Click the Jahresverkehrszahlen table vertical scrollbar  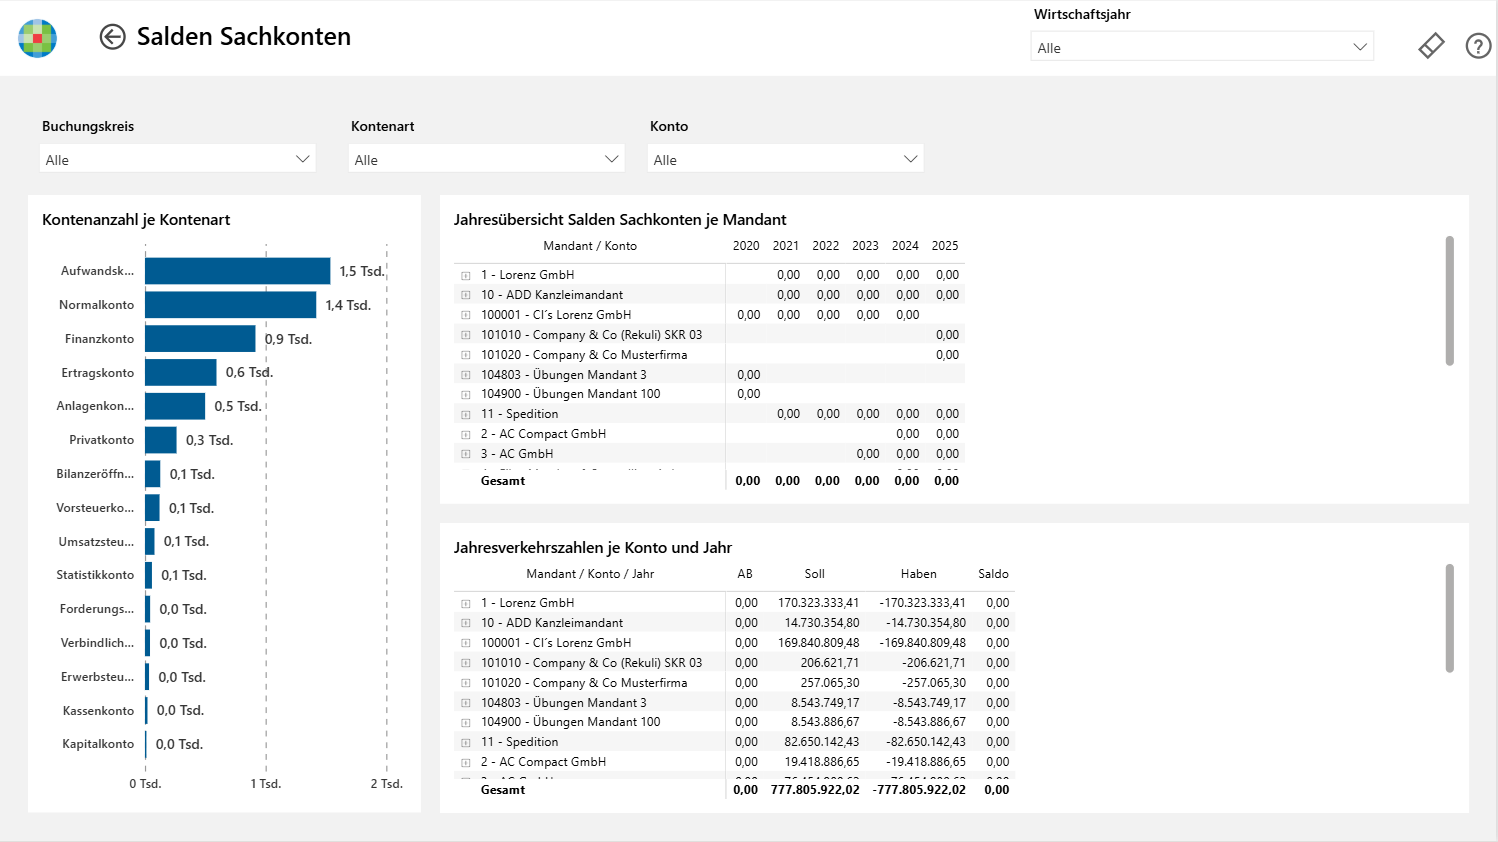pyautogui.click(x=1450, y=618)
